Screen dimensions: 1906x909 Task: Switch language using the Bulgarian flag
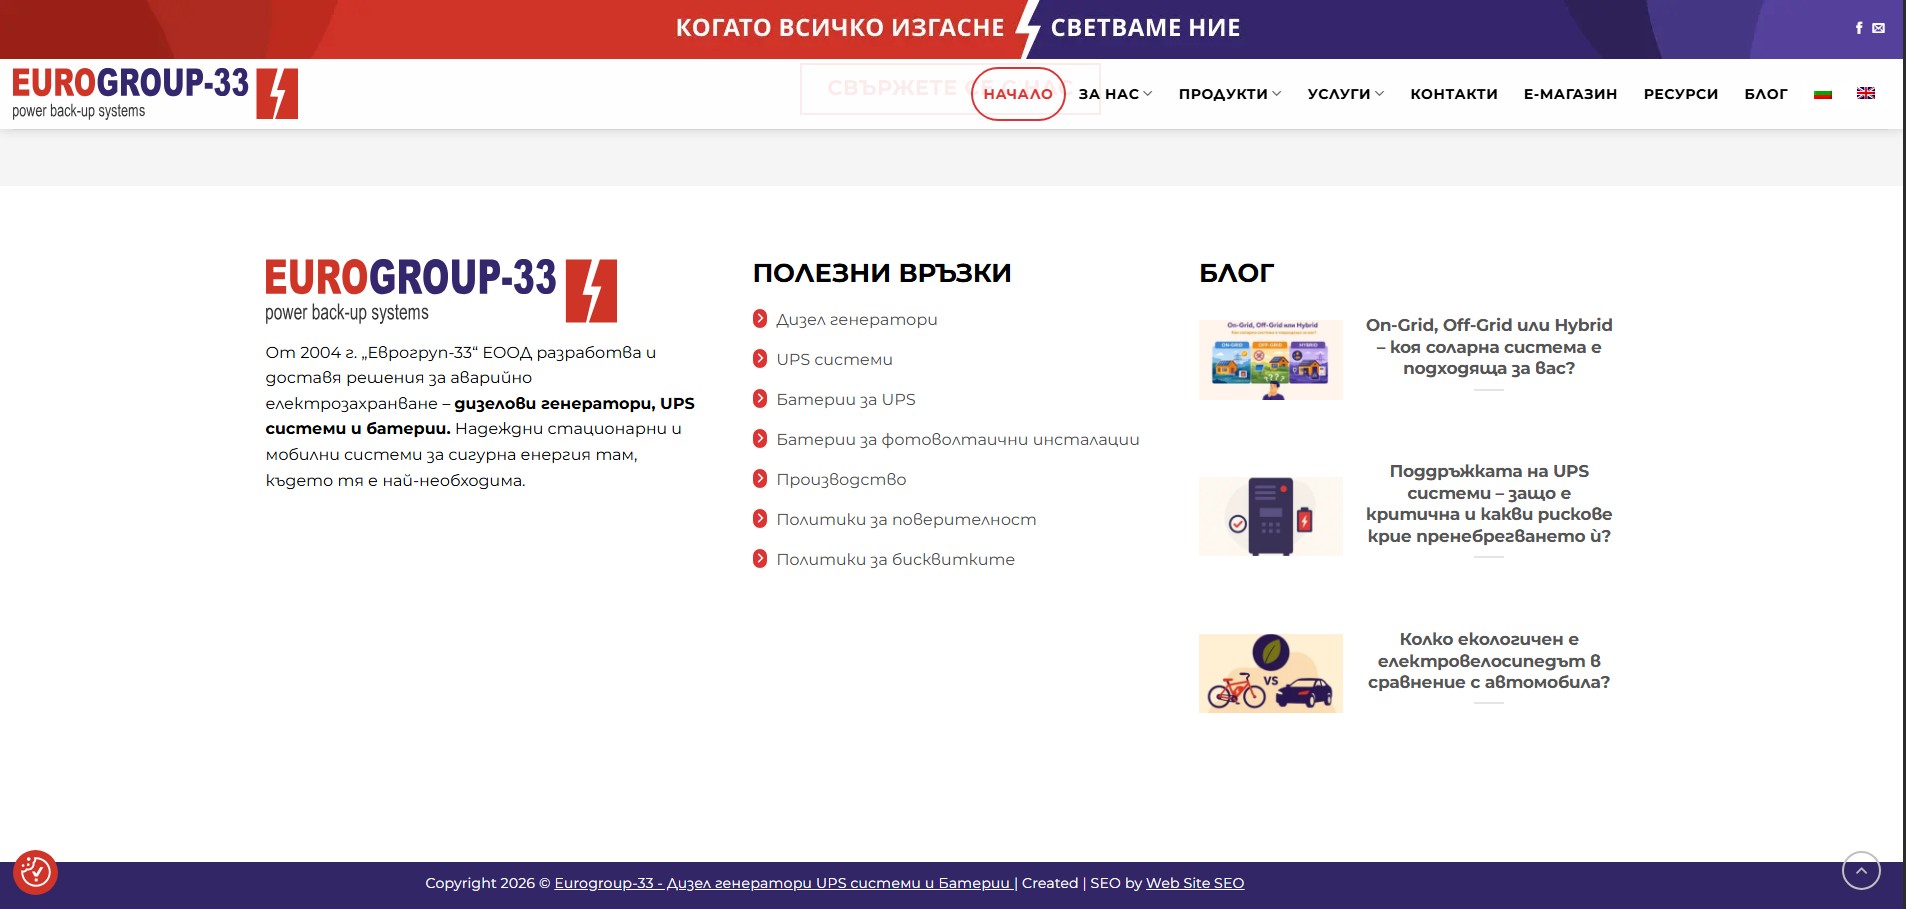click(1823, 94)
